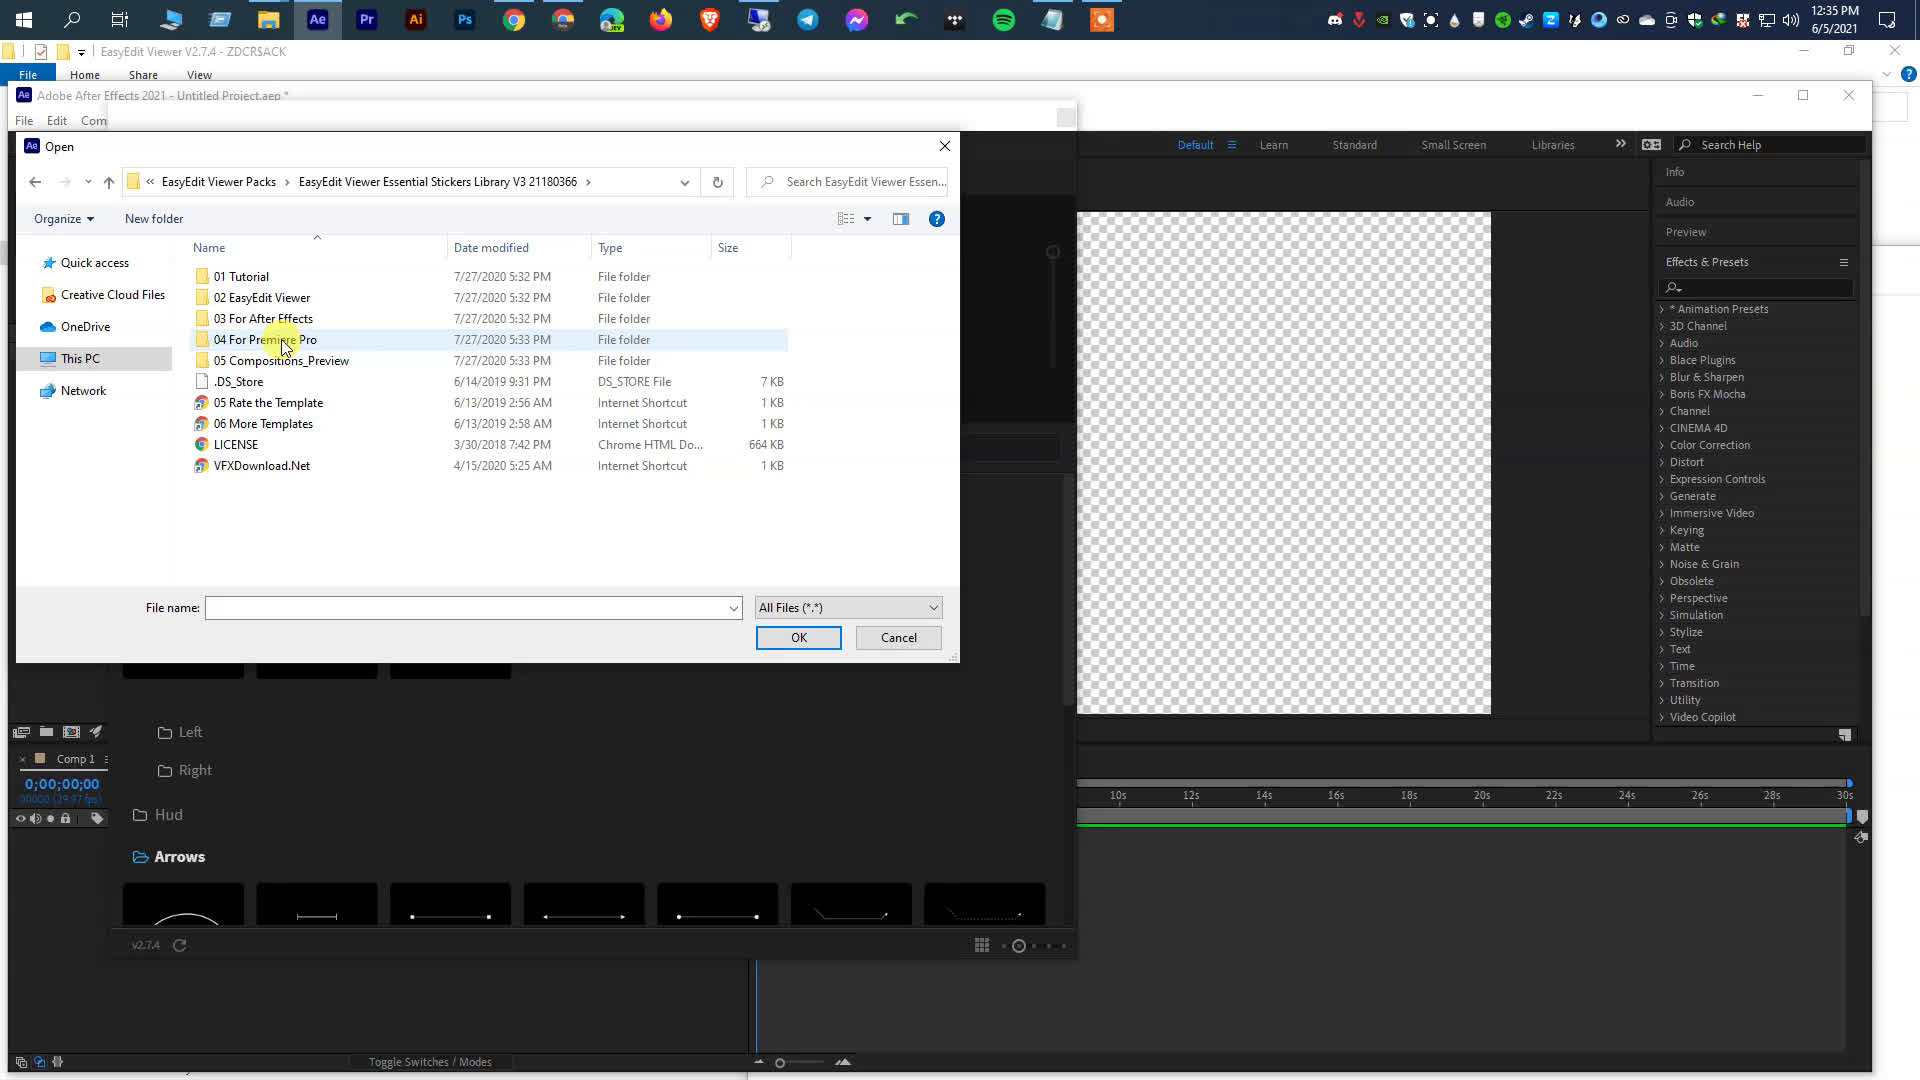Screen dimensions: 1920x1080
Task: Cancel the Open dialog
Action: (898, 638)
